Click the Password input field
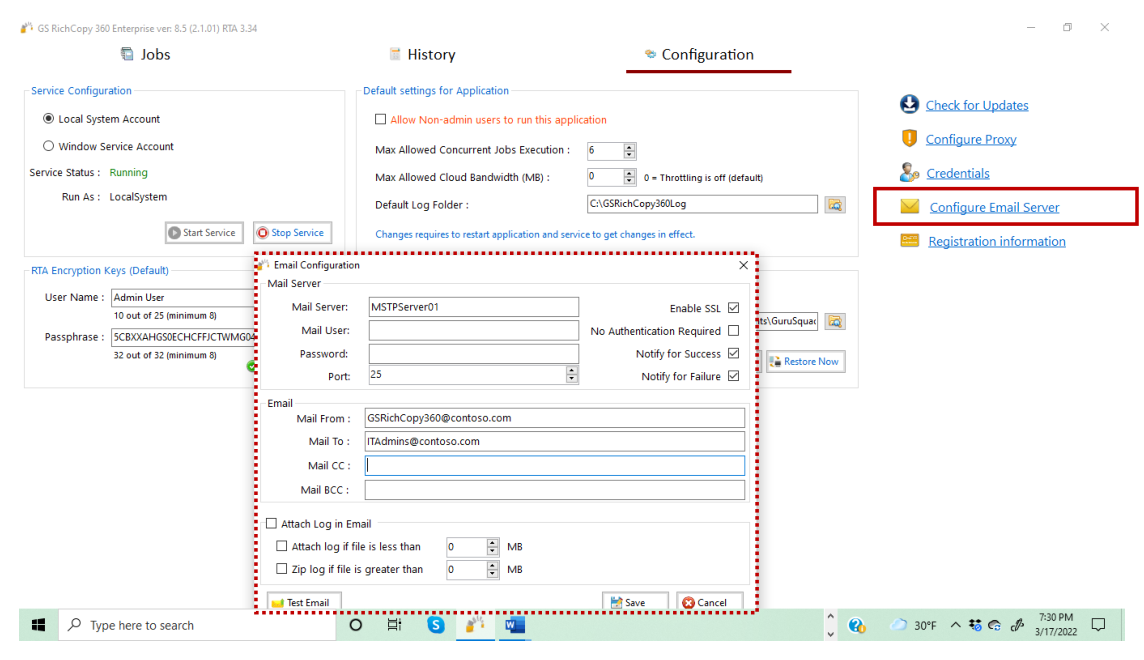 pos(474,354)
